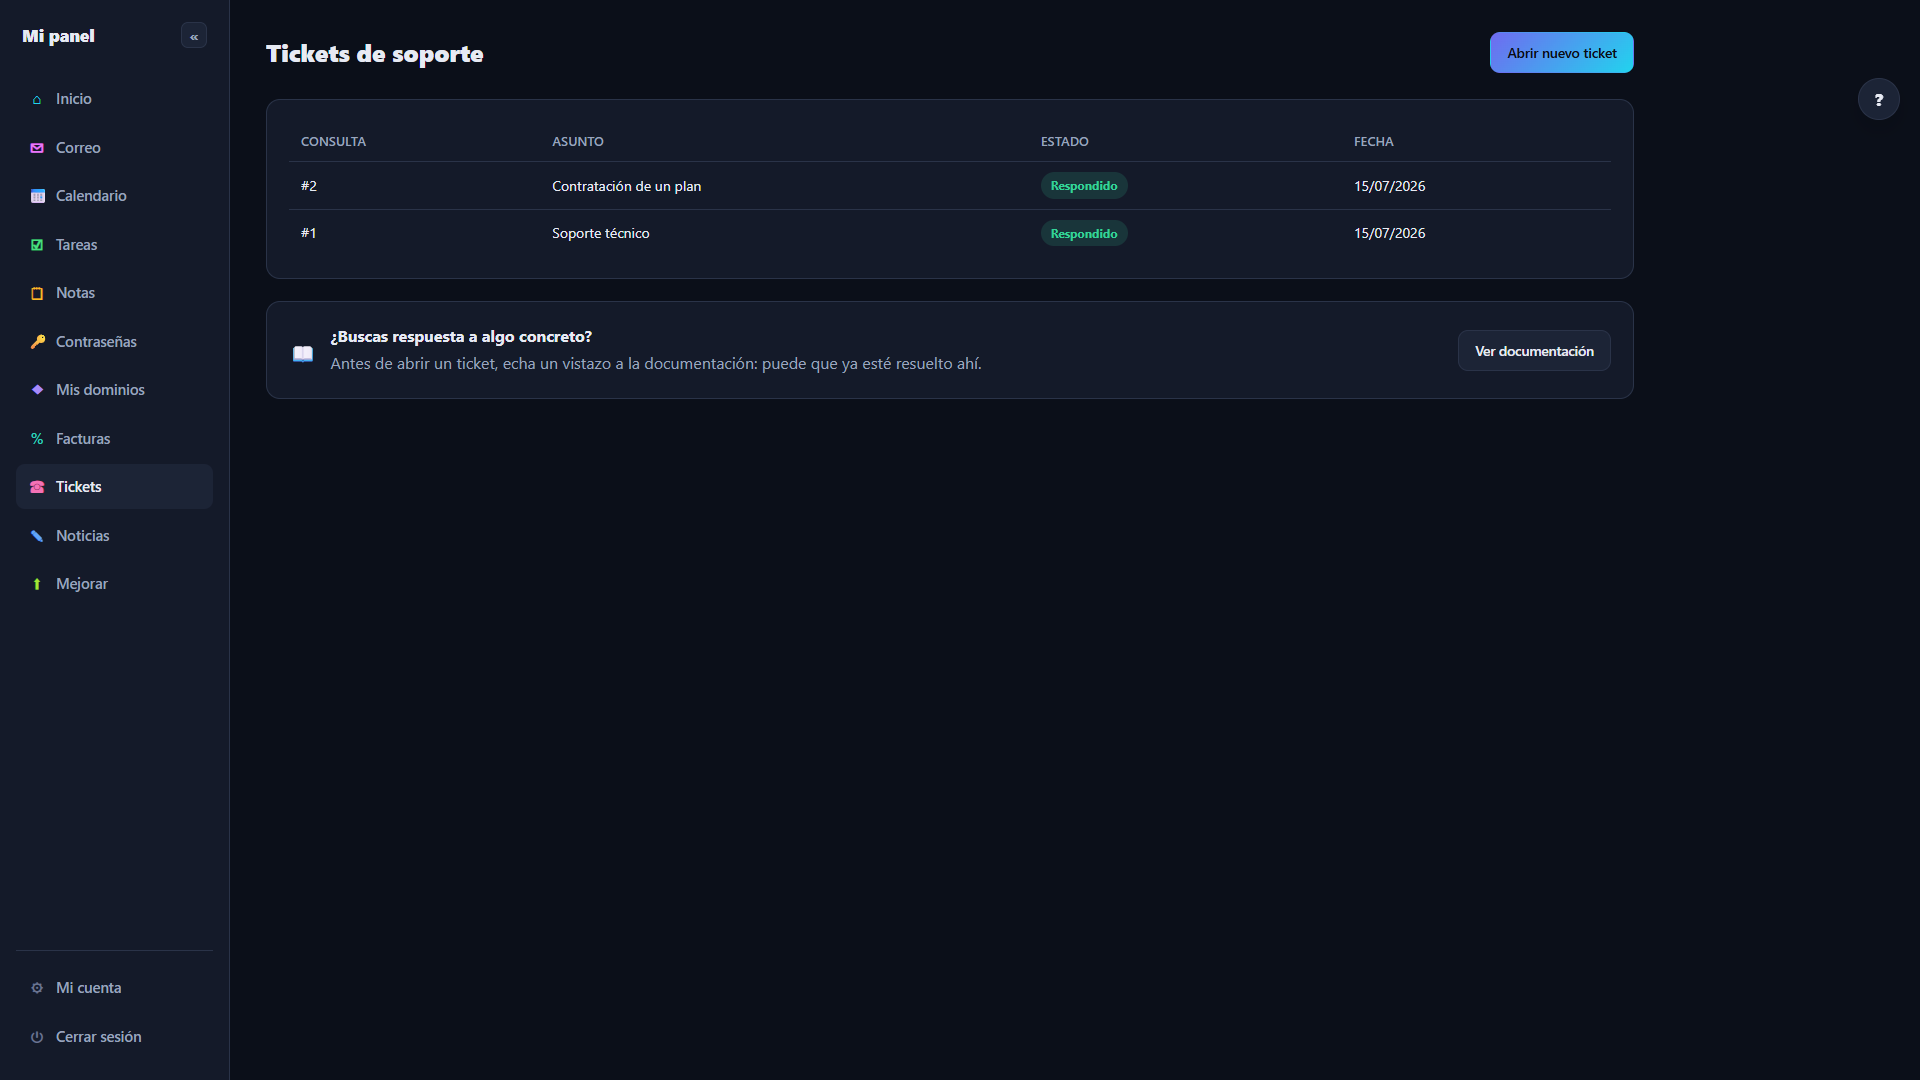
Task: Click the Contraseñas key icon
Action: click(37, 342)
